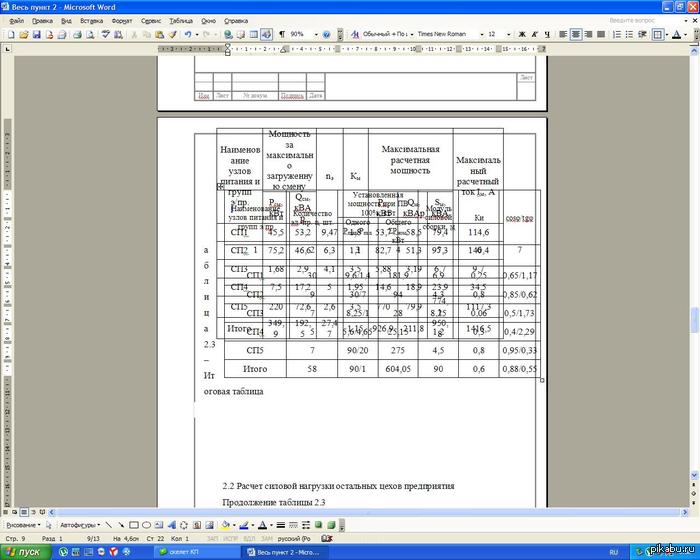Toggle bold formatting
This screenshot has height=560, width=700.
tap(524, 34)
